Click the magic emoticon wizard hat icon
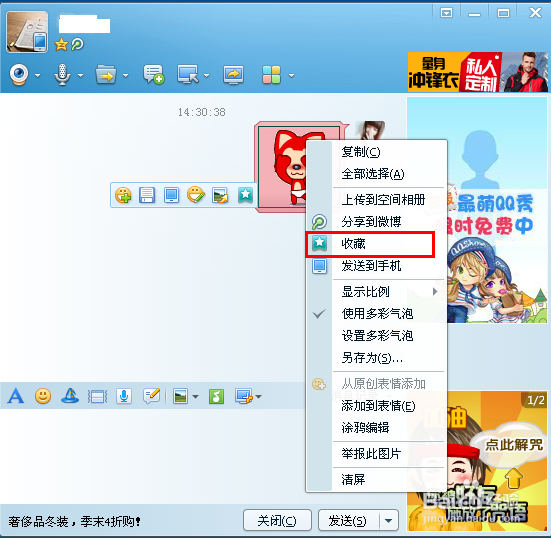 click(x=70, y=396)
